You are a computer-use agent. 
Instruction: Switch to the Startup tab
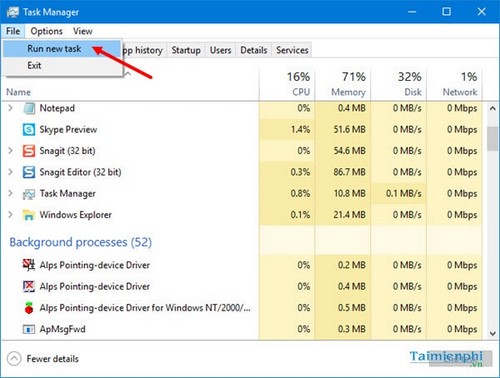(186, 50)
